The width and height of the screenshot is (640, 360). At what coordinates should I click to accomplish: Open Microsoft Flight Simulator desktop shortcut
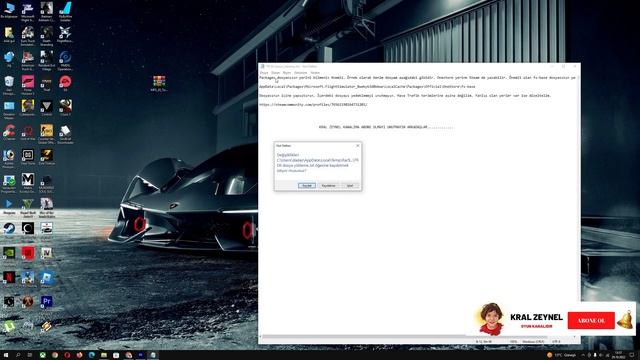pyautogui.click(x=28, y=11)
